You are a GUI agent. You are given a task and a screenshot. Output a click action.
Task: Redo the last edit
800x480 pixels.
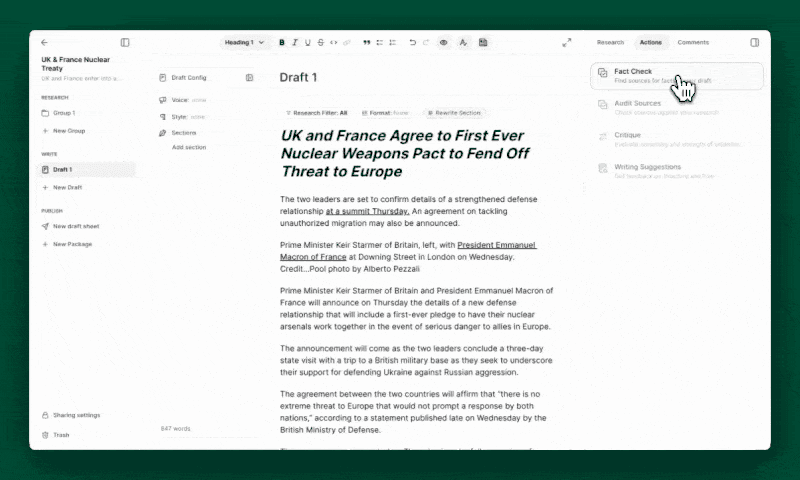[x=426, y=42]
